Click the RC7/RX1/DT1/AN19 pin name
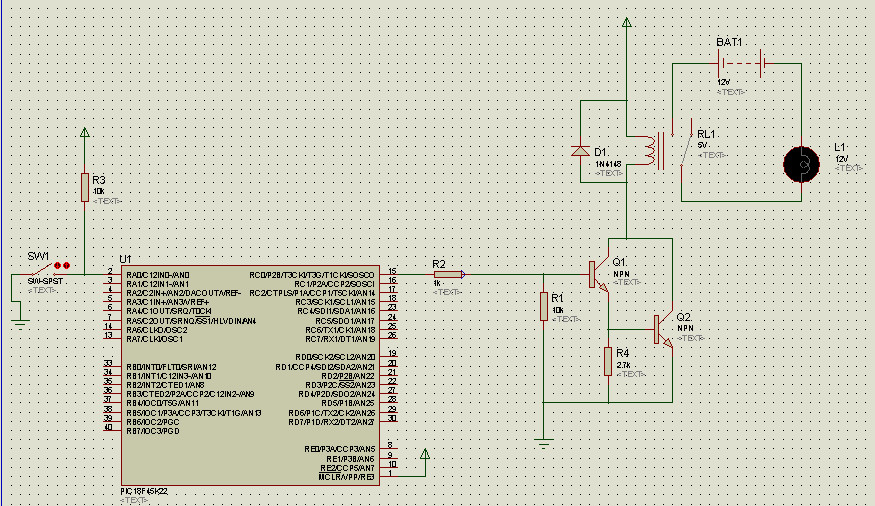 340,339
